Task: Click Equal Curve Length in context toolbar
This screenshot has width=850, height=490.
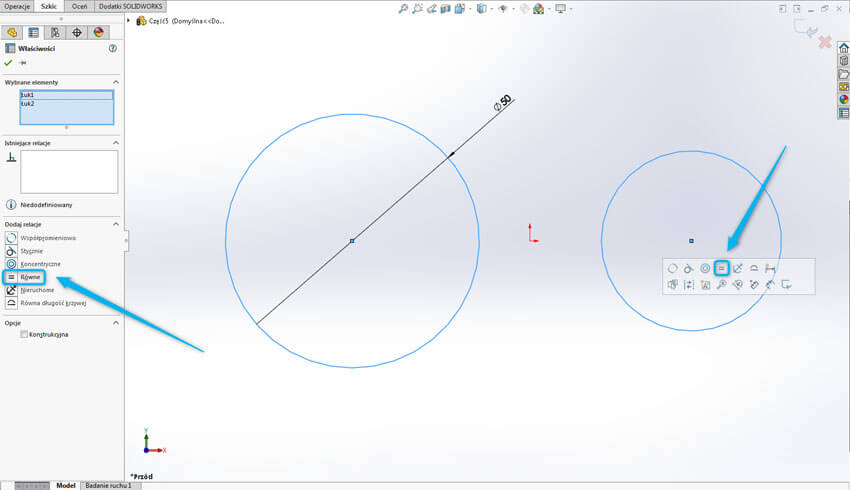Action: 754,268
